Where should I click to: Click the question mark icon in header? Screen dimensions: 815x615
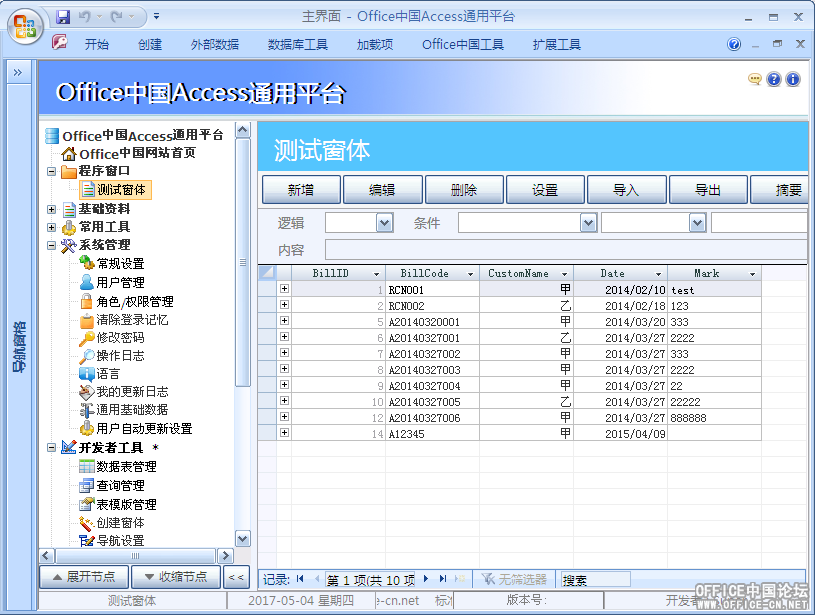coord(774,79)
